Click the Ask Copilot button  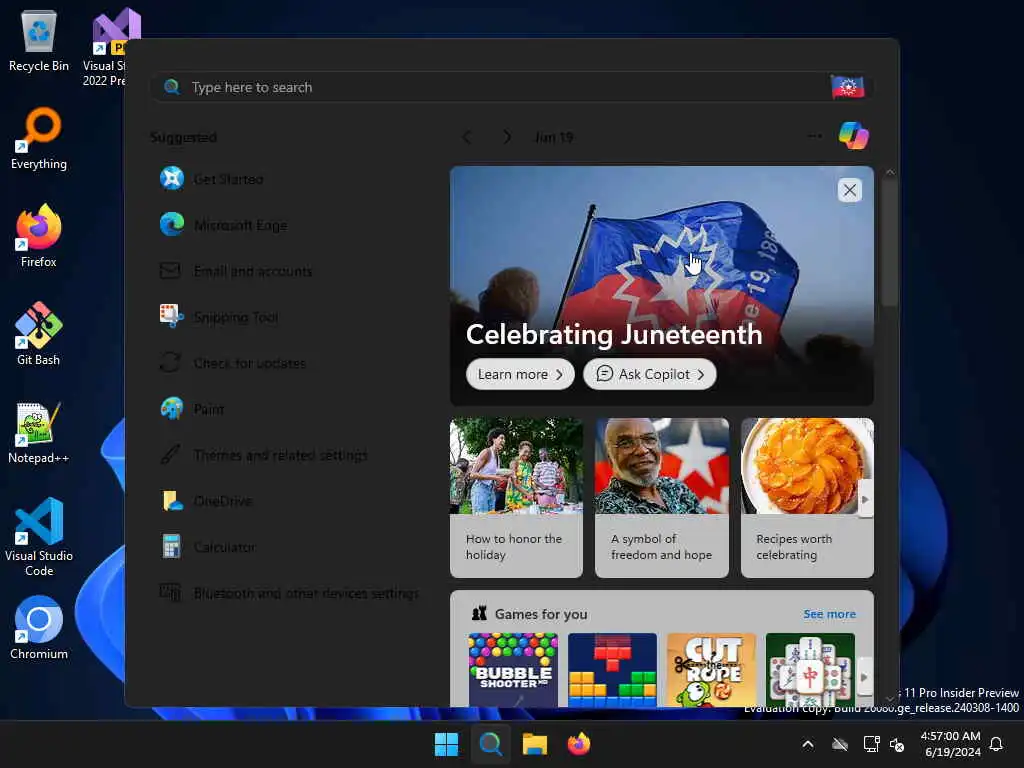tap(650, 374)
